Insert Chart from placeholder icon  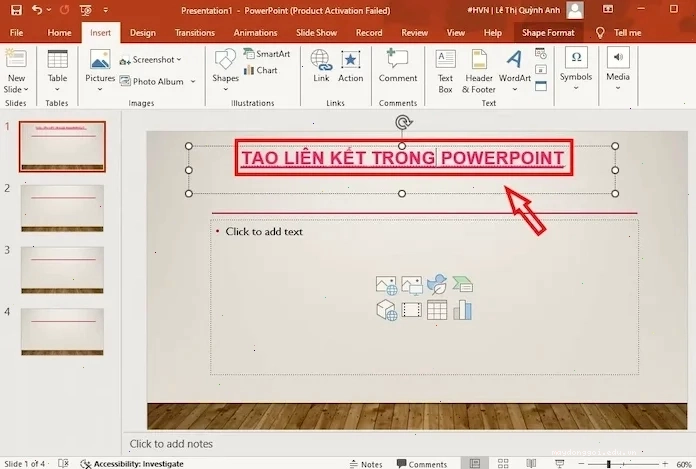pyautogui.click(x=463, y=310)
